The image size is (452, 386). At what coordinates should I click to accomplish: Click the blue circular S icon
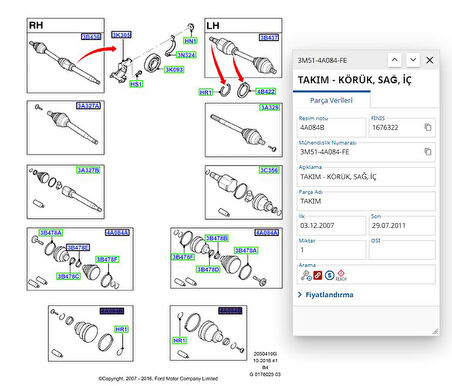pyautogui.click(x=329, y=275)
